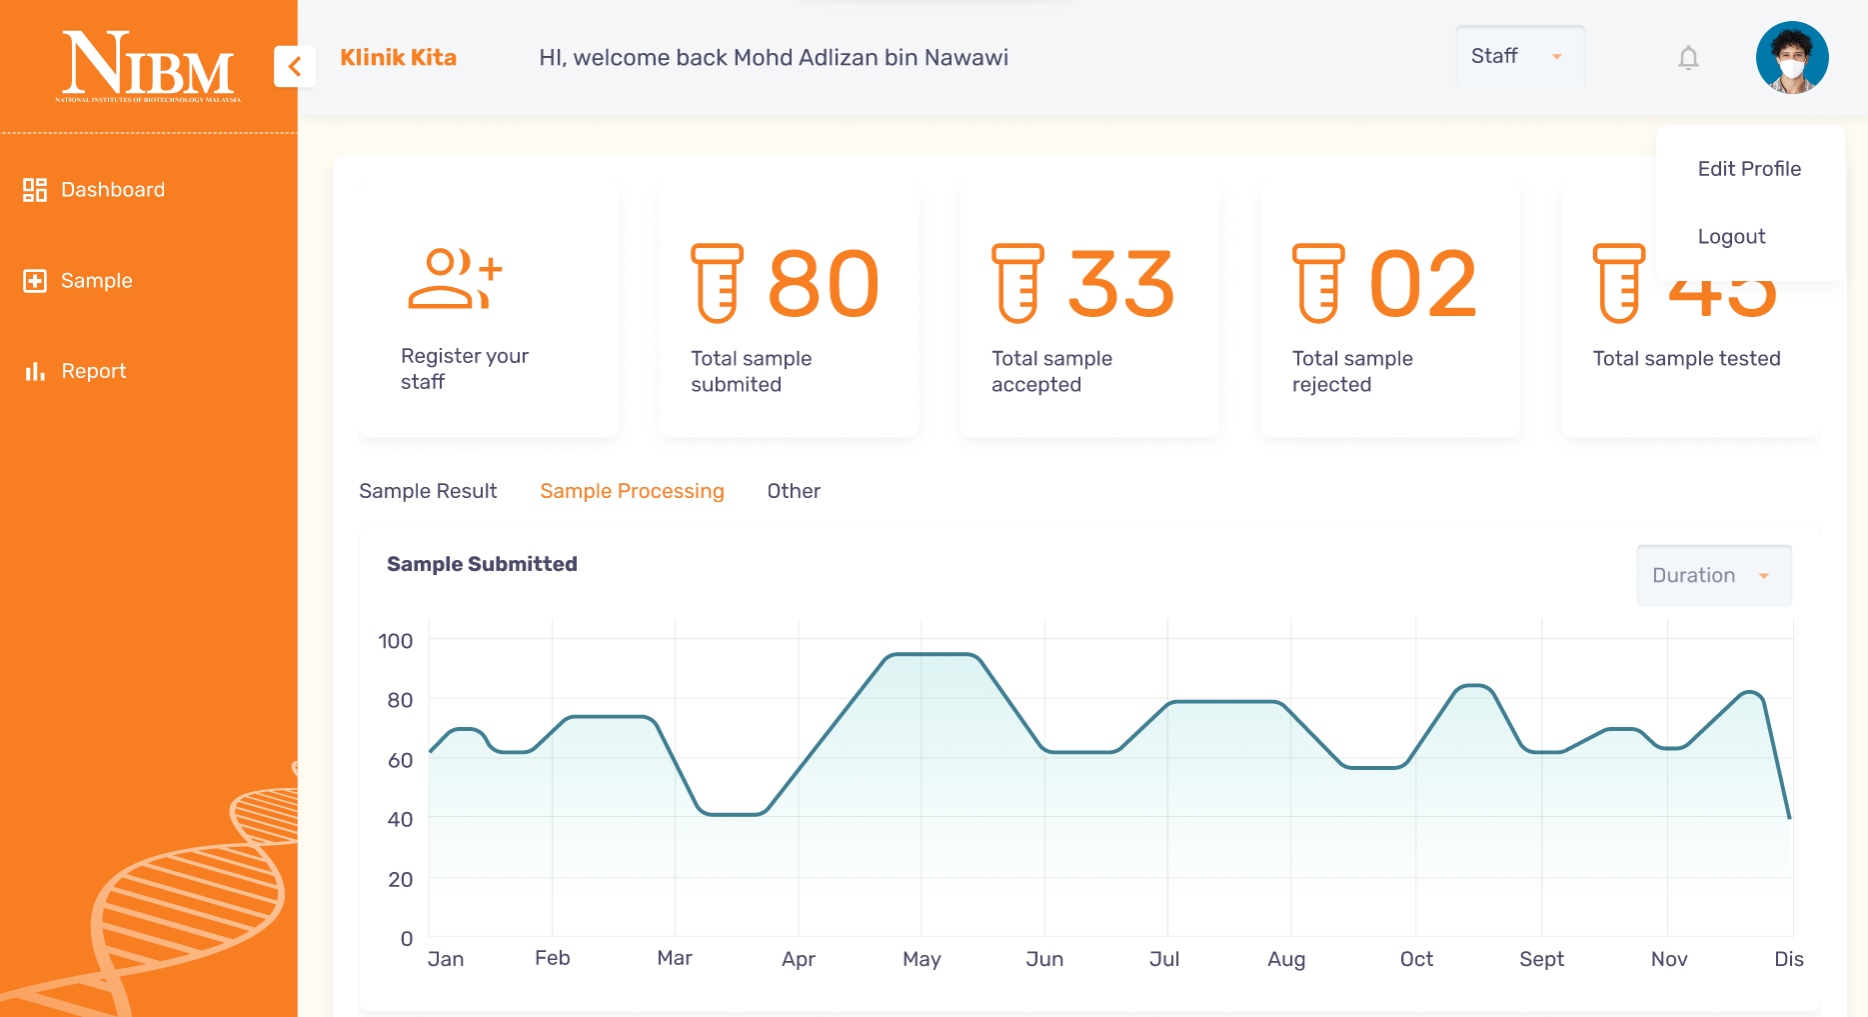The height and width of the screenshot is (1017, 1868).
Task: Open the Duration dropdown on the chart
Action: click(1713, 575)
